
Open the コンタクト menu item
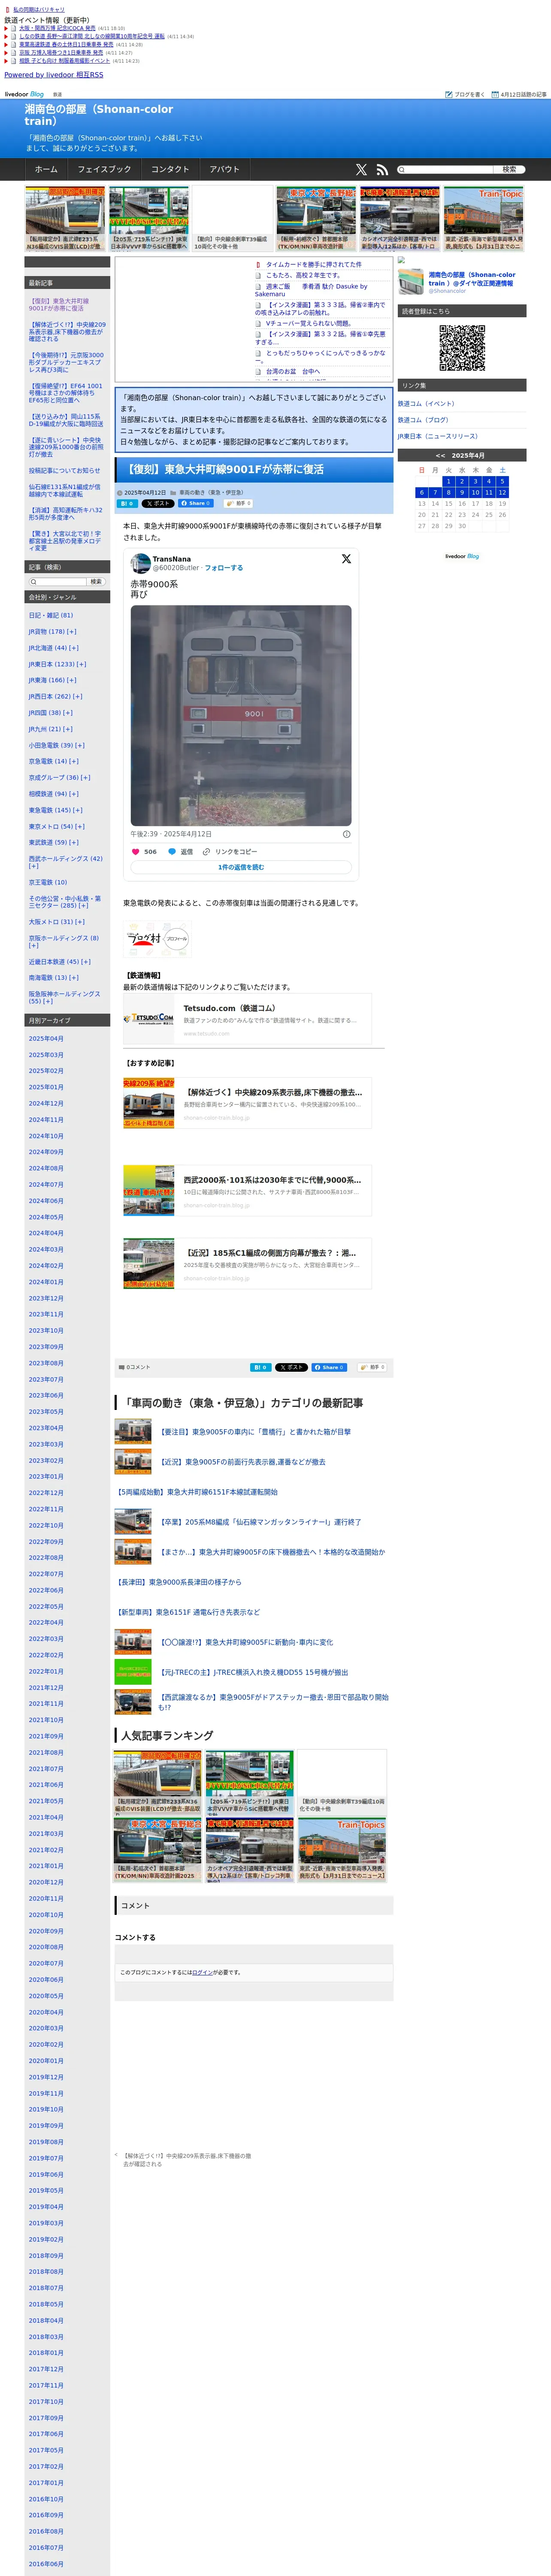point(170,169)
